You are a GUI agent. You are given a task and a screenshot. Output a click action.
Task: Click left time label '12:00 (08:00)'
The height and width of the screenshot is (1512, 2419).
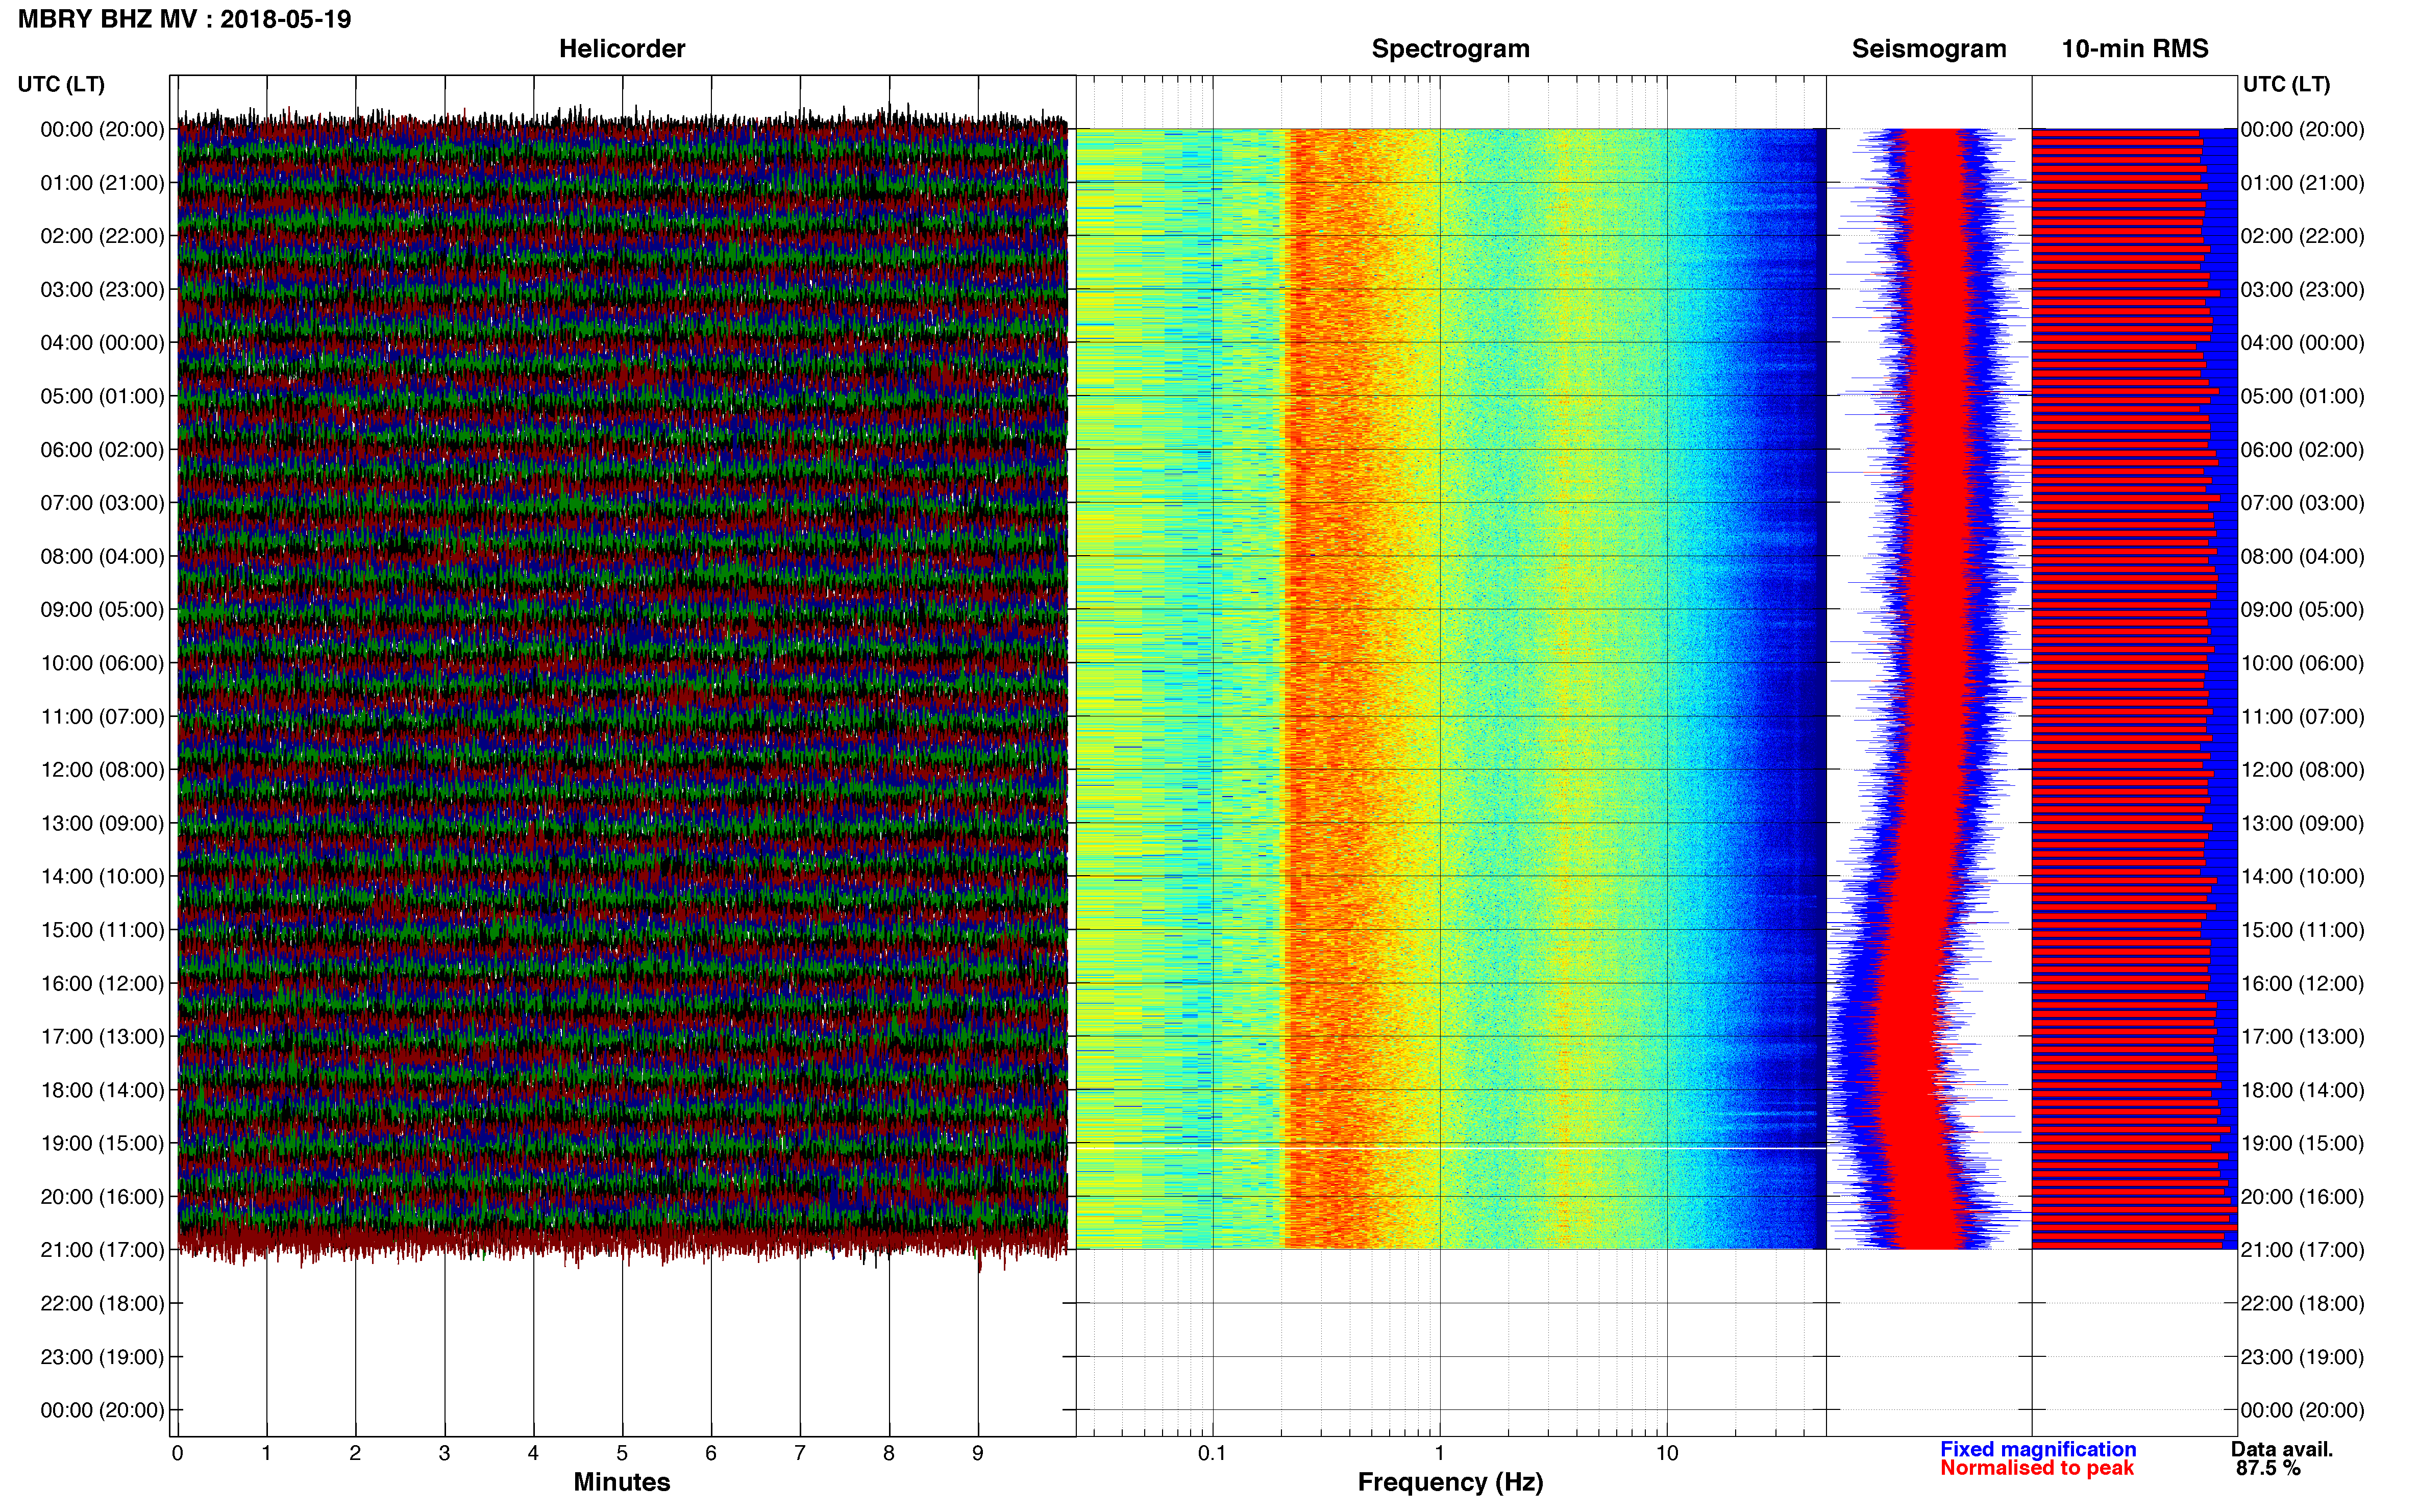[102, 770]
